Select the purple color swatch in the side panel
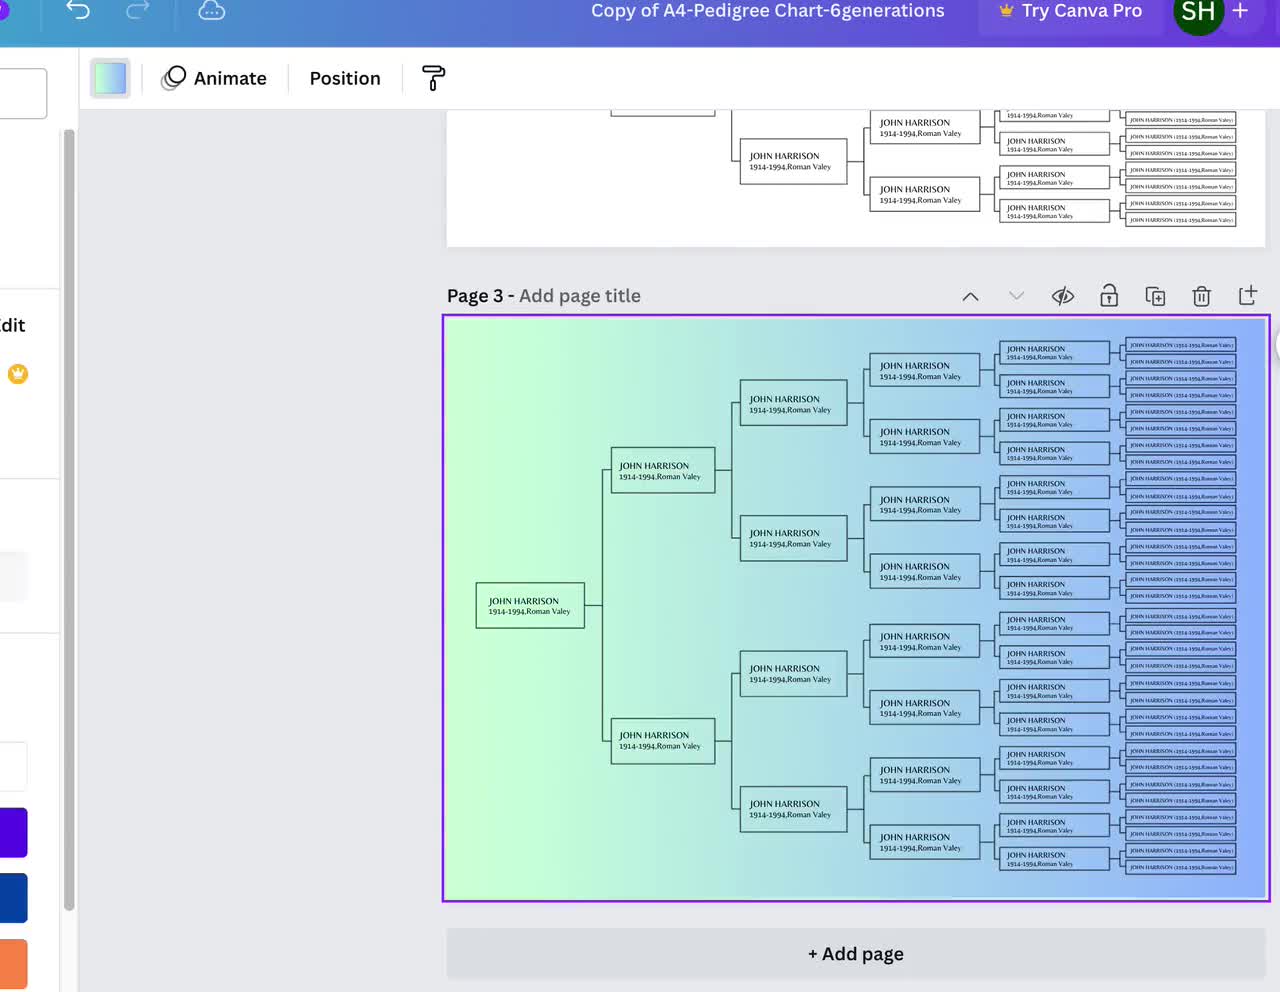This screenshot has width=1280, height=992. tap(13, 833)
